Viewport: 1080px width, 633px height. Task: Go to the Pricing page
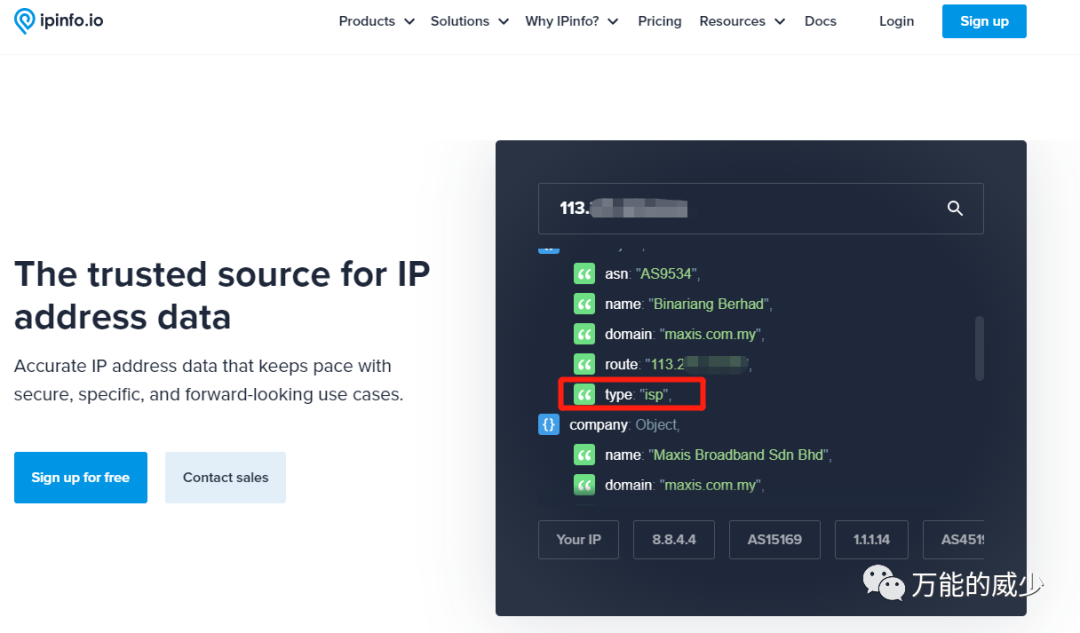point(659,21)
